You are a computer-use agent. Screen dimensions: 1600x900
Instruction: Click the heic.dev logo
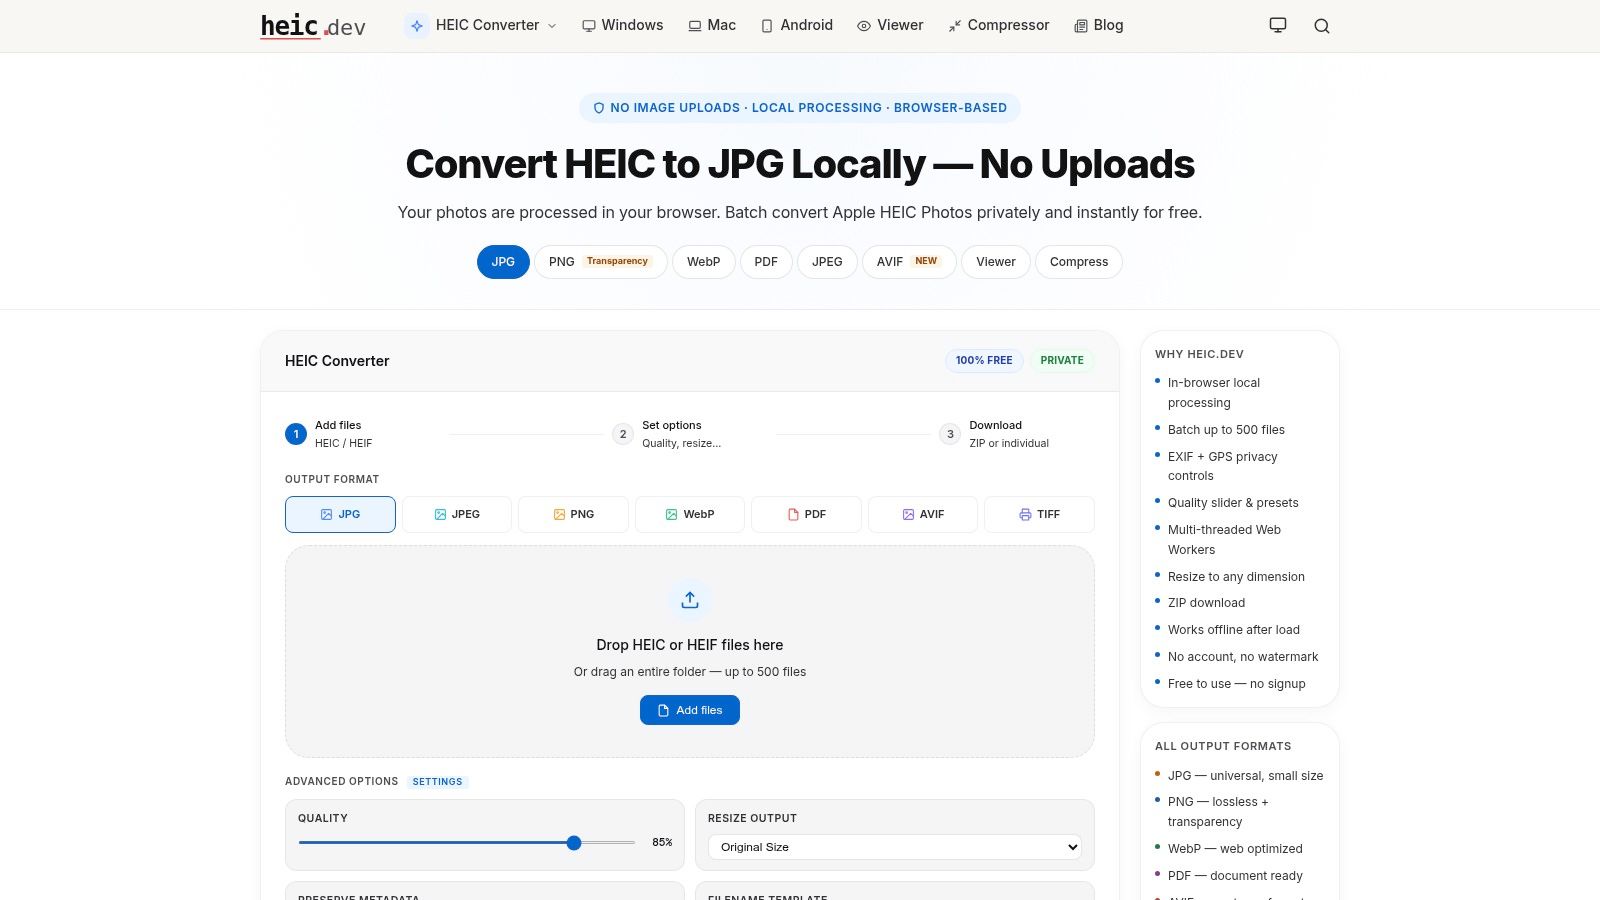point(313,26)
